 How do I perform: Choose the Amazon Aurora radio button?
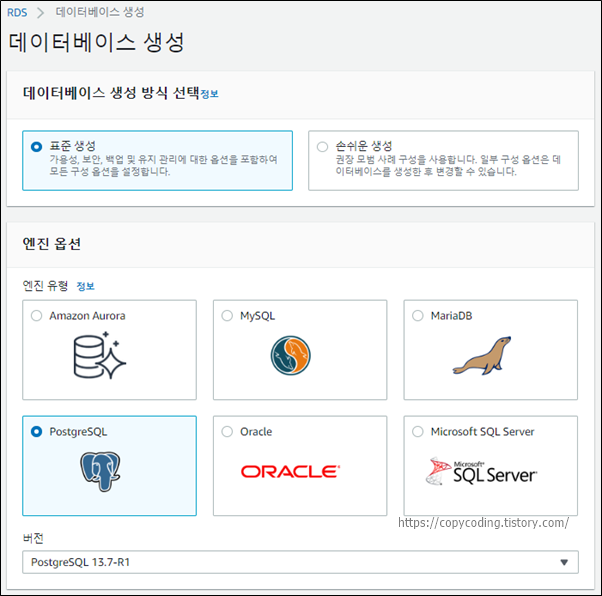36,316
